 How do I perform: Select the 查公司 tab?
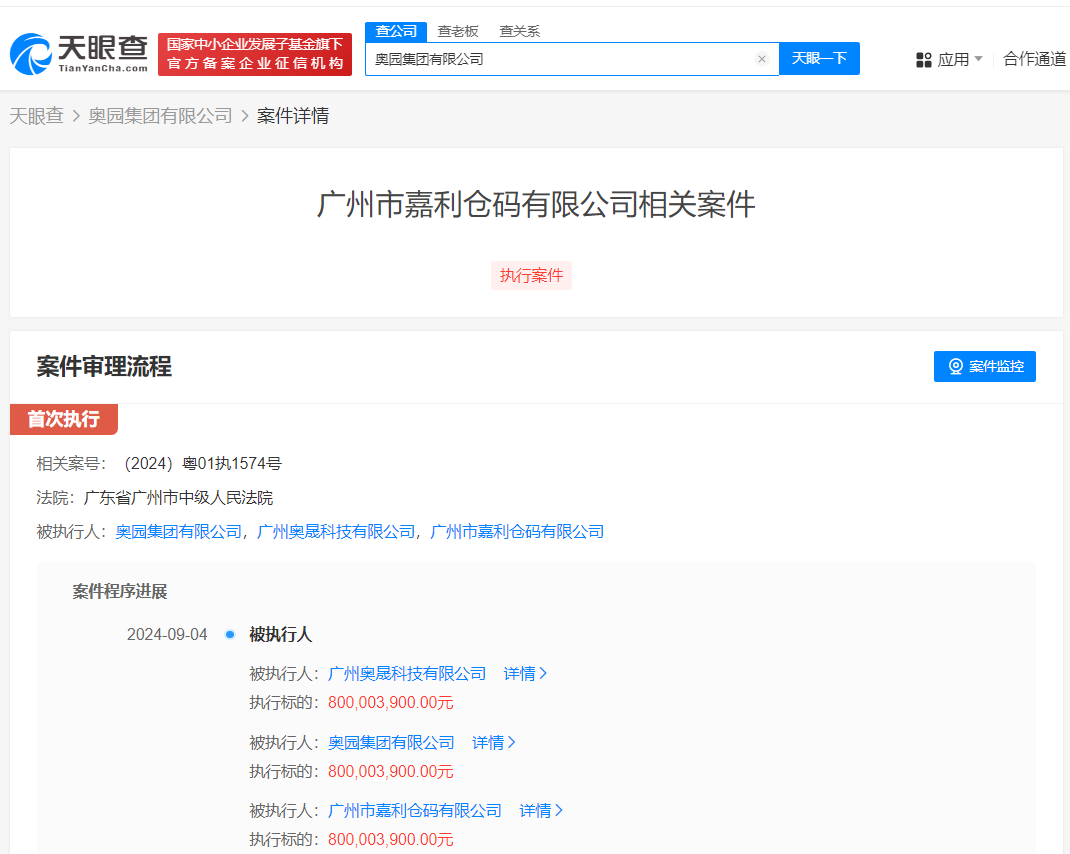point(395,31)
